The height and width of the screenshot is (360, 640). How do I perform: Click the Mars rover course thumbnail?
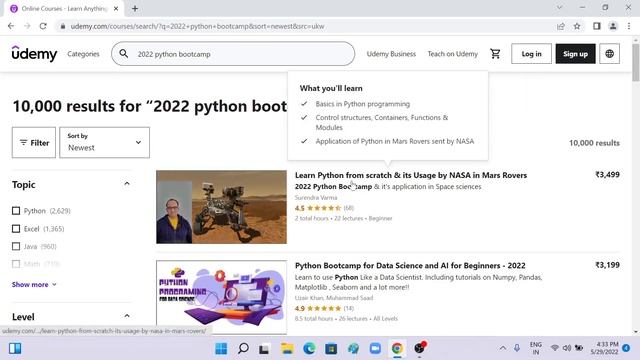coord(221,207)
